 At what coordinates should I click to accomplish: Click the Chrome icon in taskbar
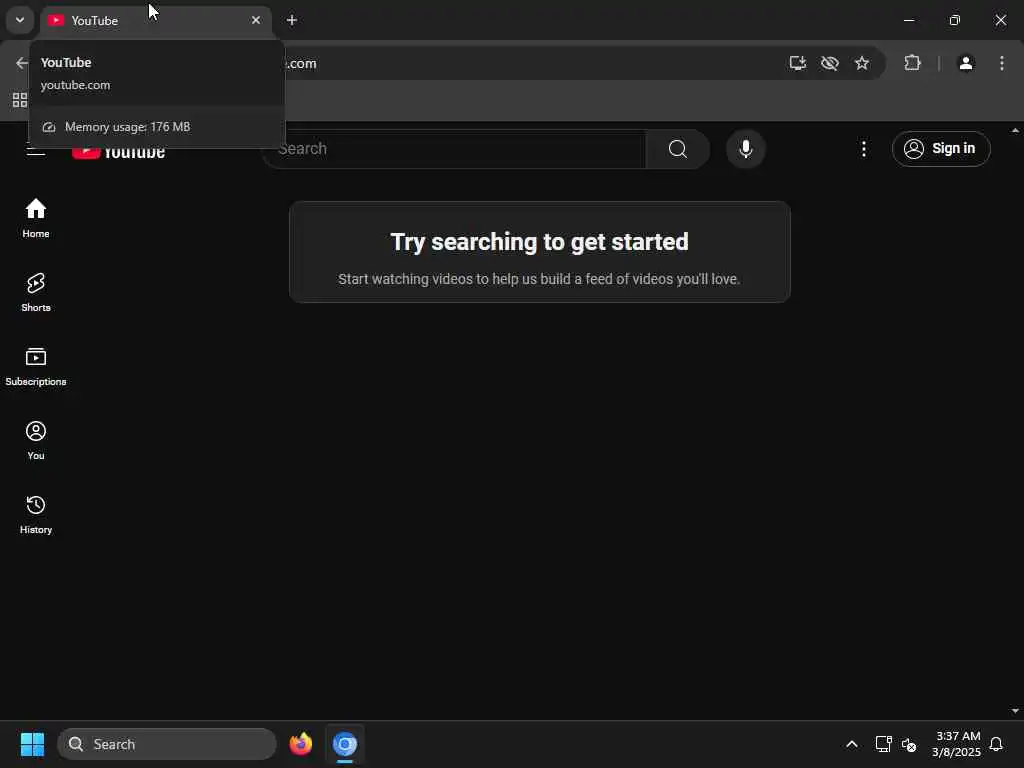click(345, 744)
